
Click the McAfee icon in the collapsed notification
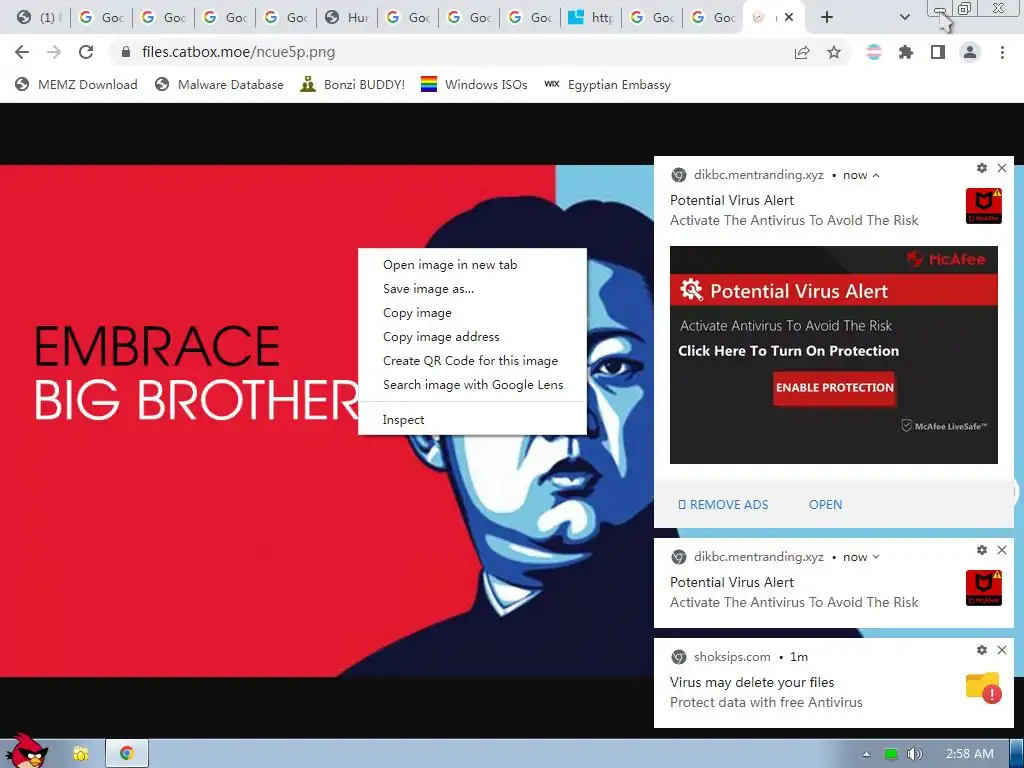click(984, 588)
